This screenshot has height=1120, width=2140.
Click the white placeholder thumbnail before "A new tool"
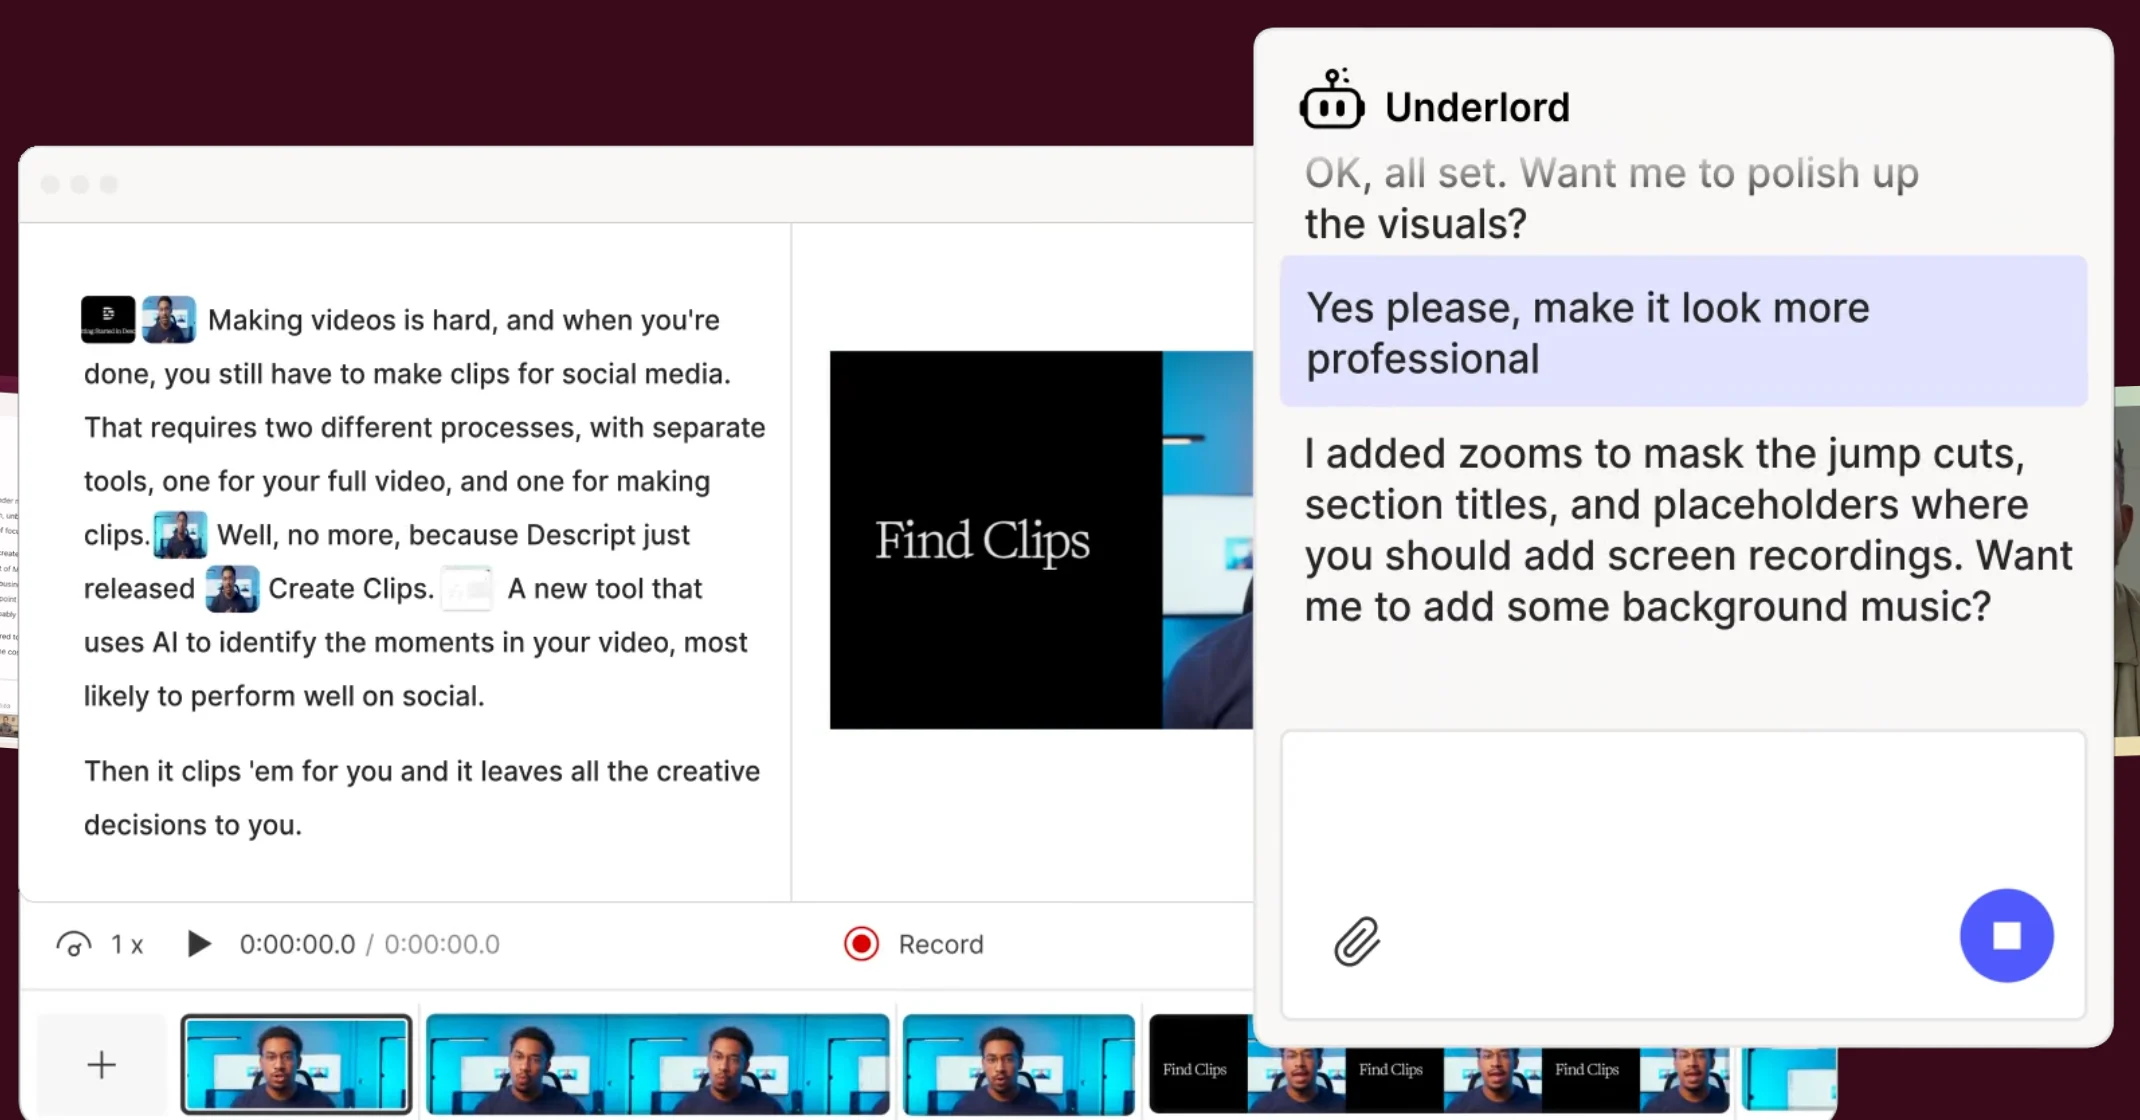coord(467,588)
